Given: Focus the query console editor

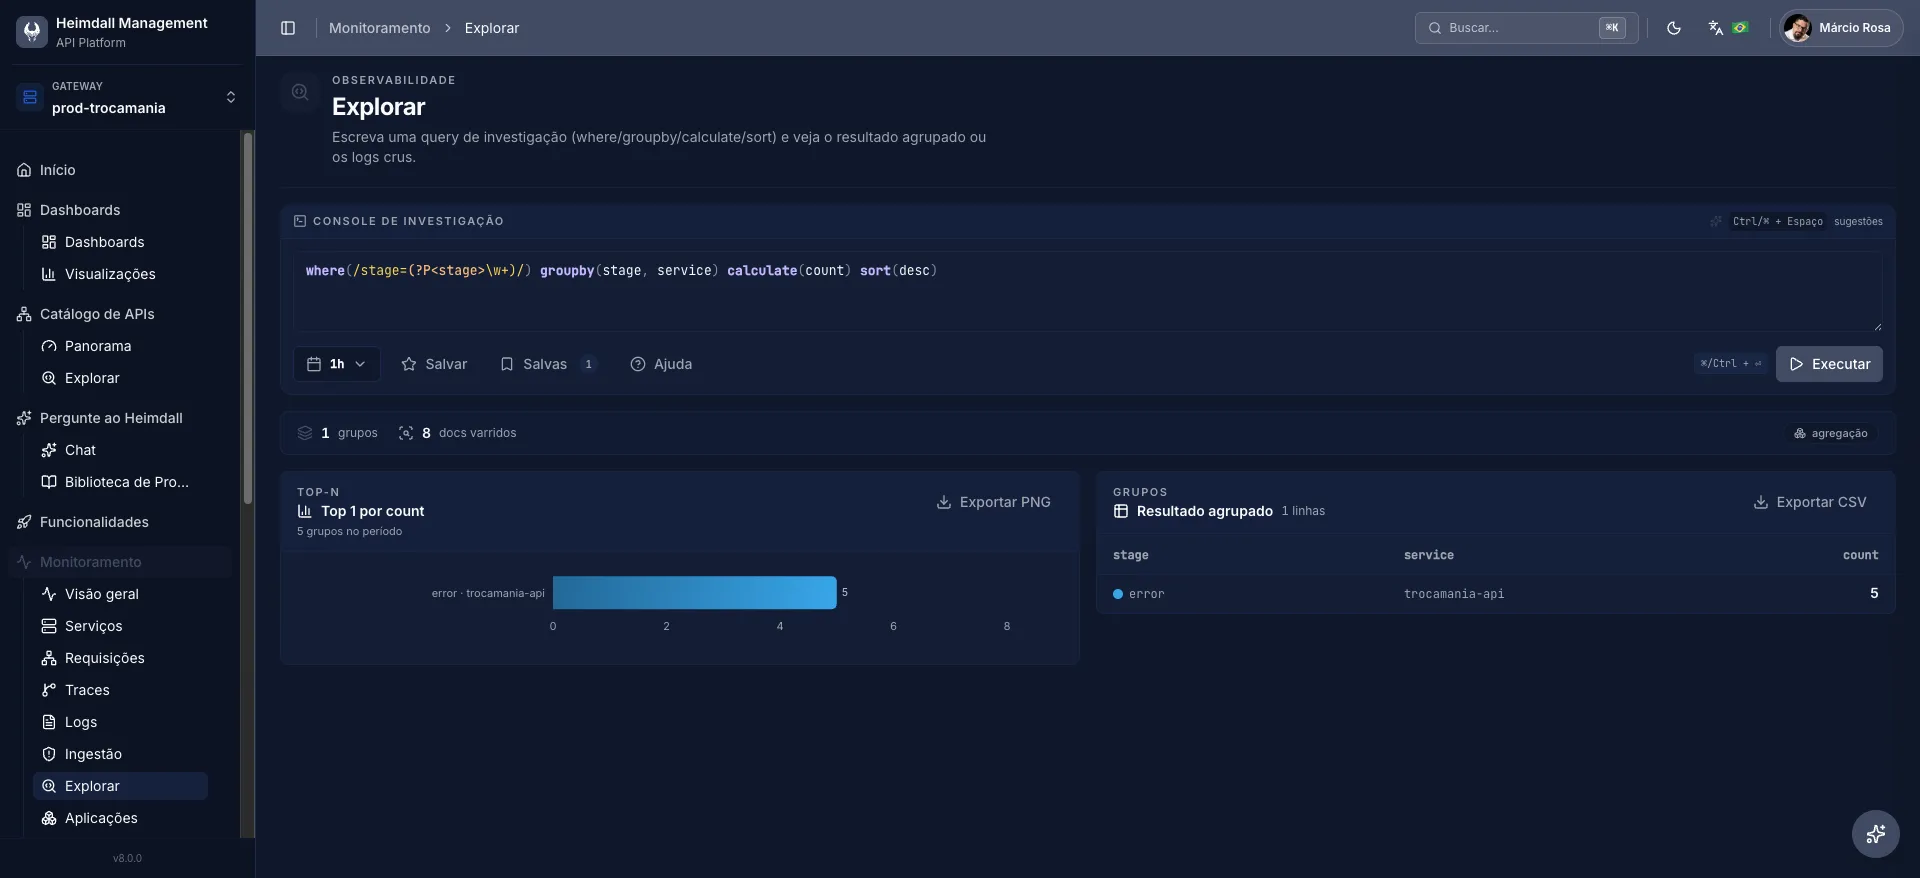Looking at the screenshot, I should click(1088, 291).
